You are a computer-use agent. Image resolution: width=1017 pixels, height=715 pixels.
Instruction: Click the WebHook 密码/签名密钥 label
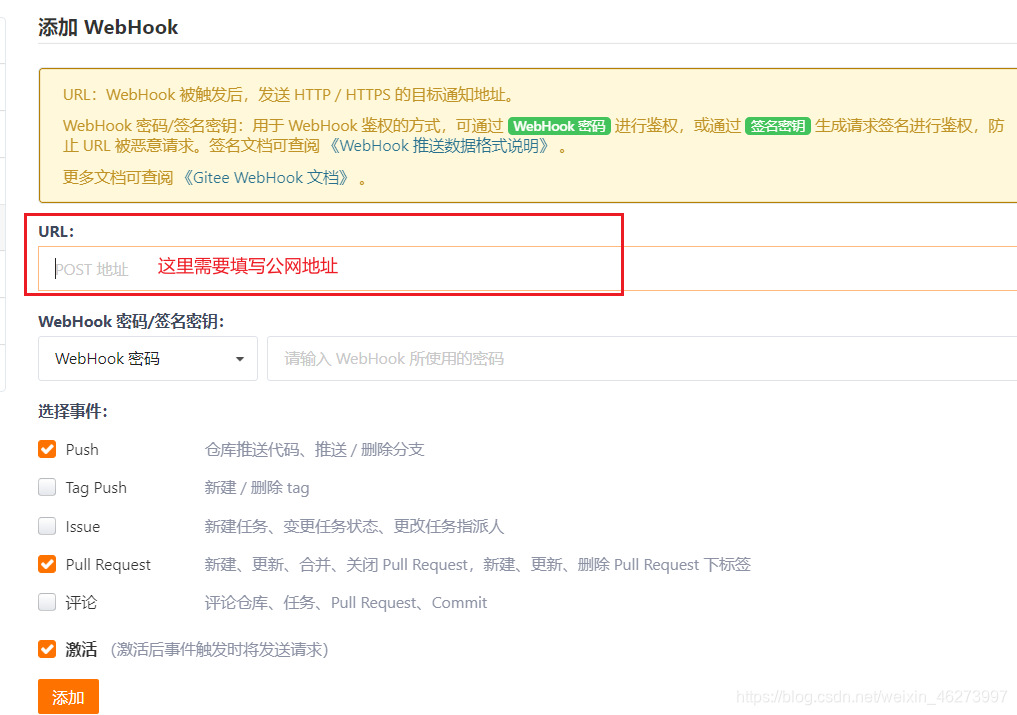131,322
